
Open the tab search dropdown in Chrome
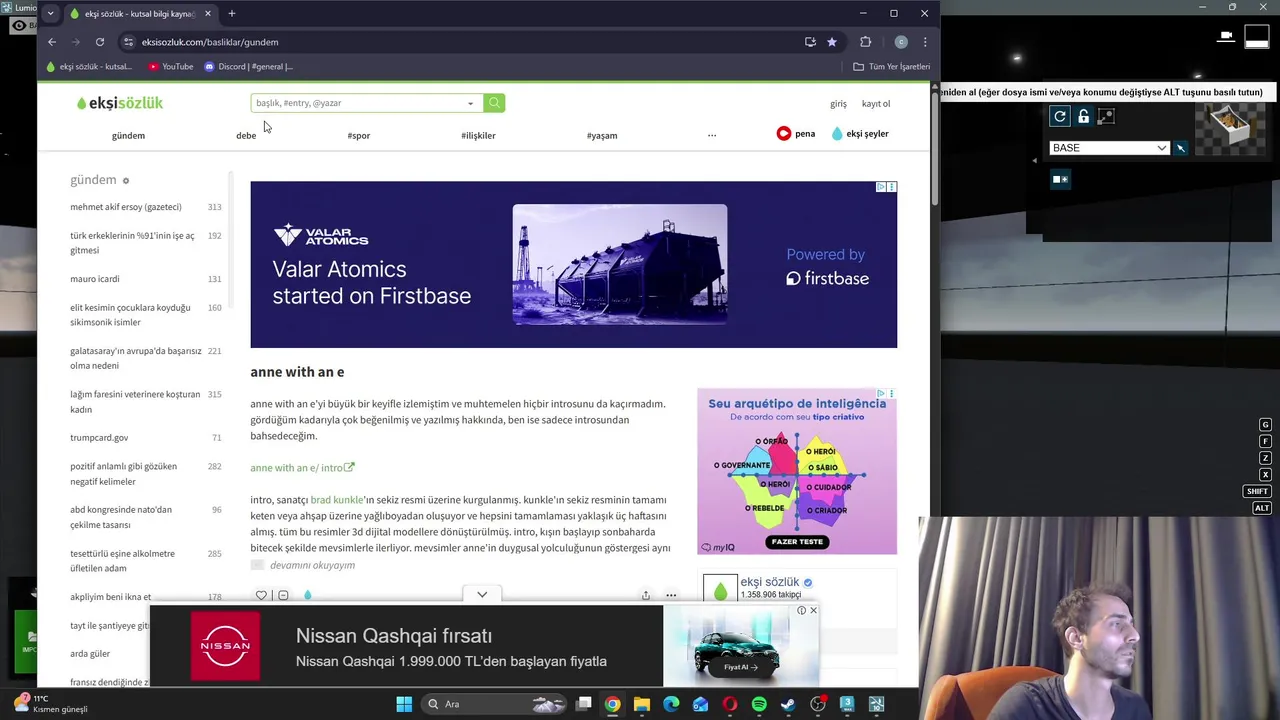tap(50, 14)
